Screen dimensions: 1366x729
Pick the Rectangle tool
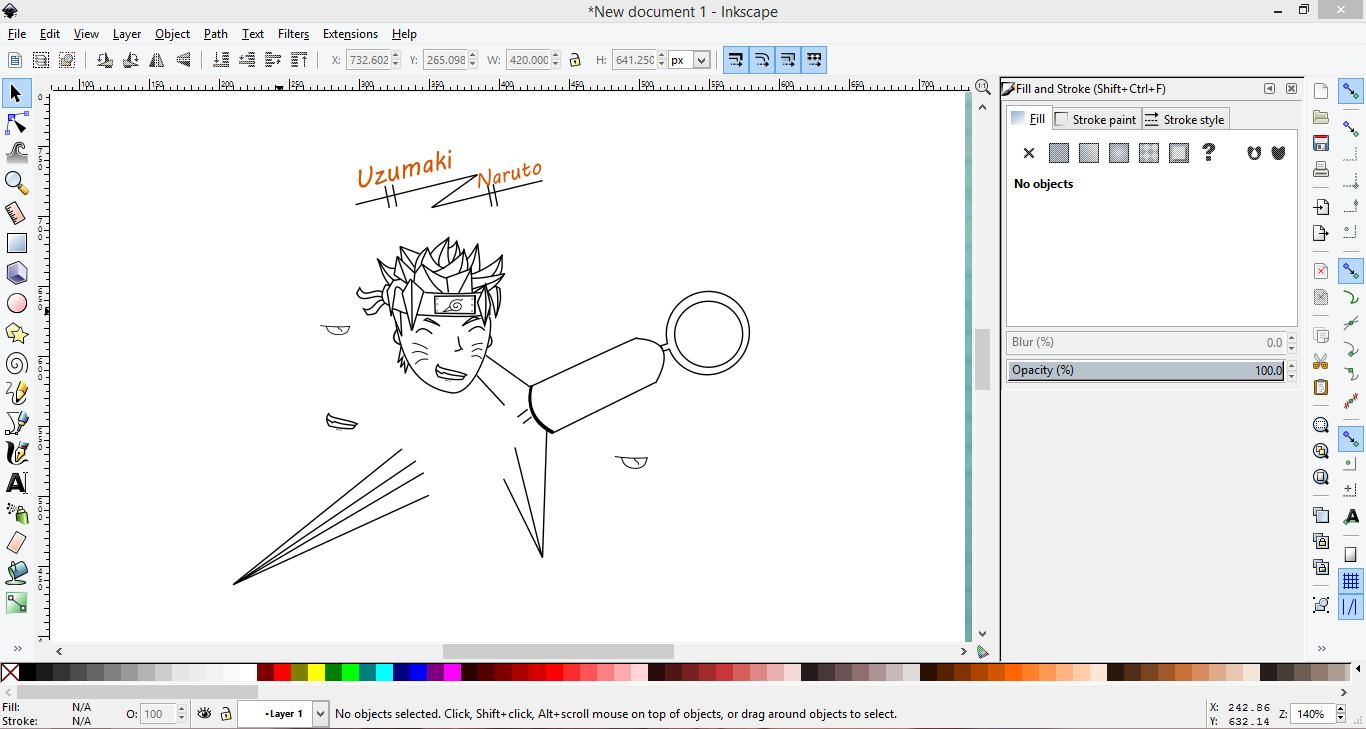(x=17, y=243)
